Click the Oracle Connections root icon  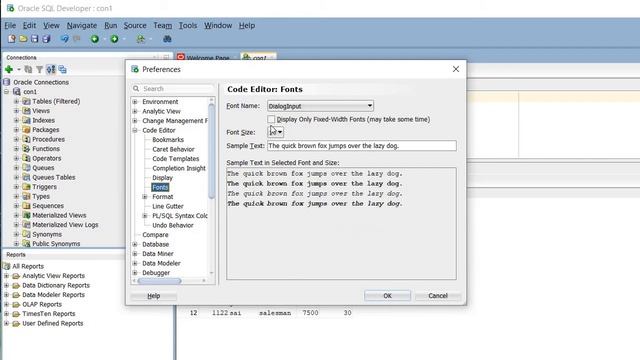[x=7, y=82]
